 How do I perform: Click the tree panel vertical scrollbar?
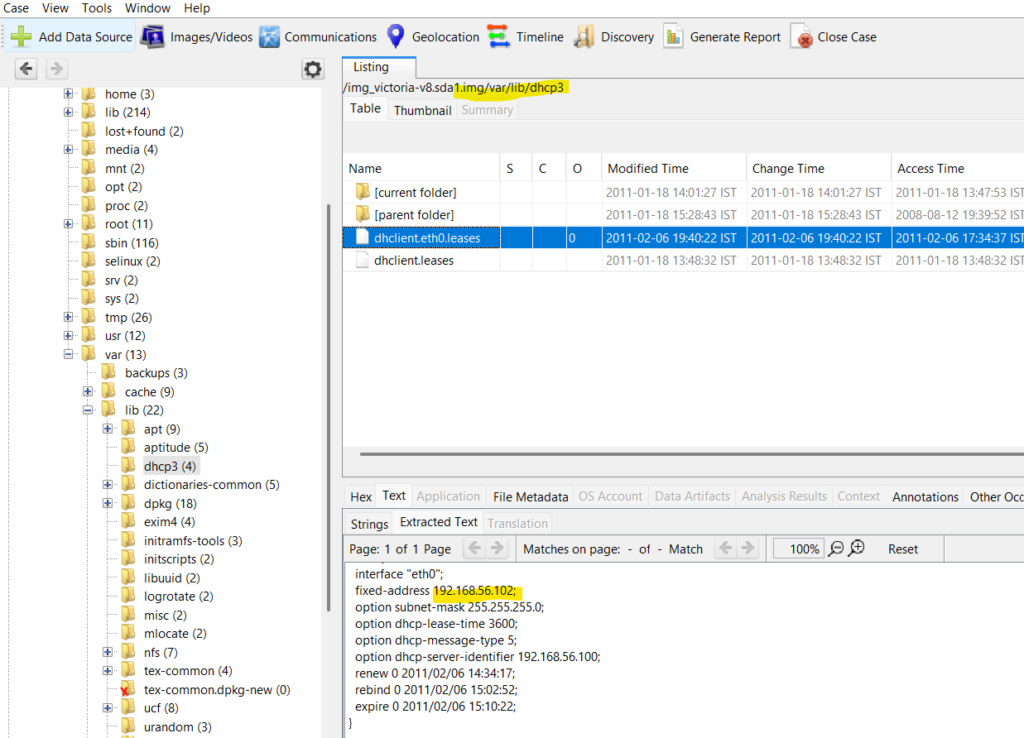click(327, 408)
